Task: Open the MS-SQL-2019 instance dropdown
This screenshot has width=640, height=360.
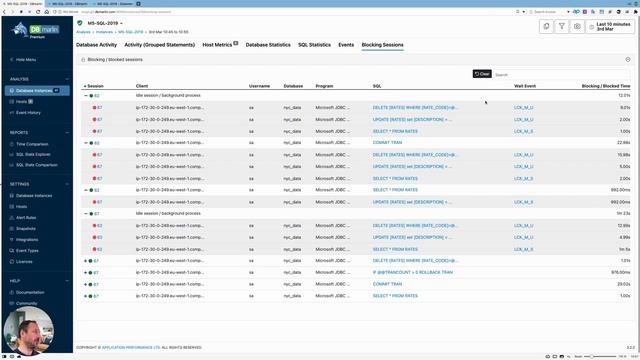Action: (105, 23)
